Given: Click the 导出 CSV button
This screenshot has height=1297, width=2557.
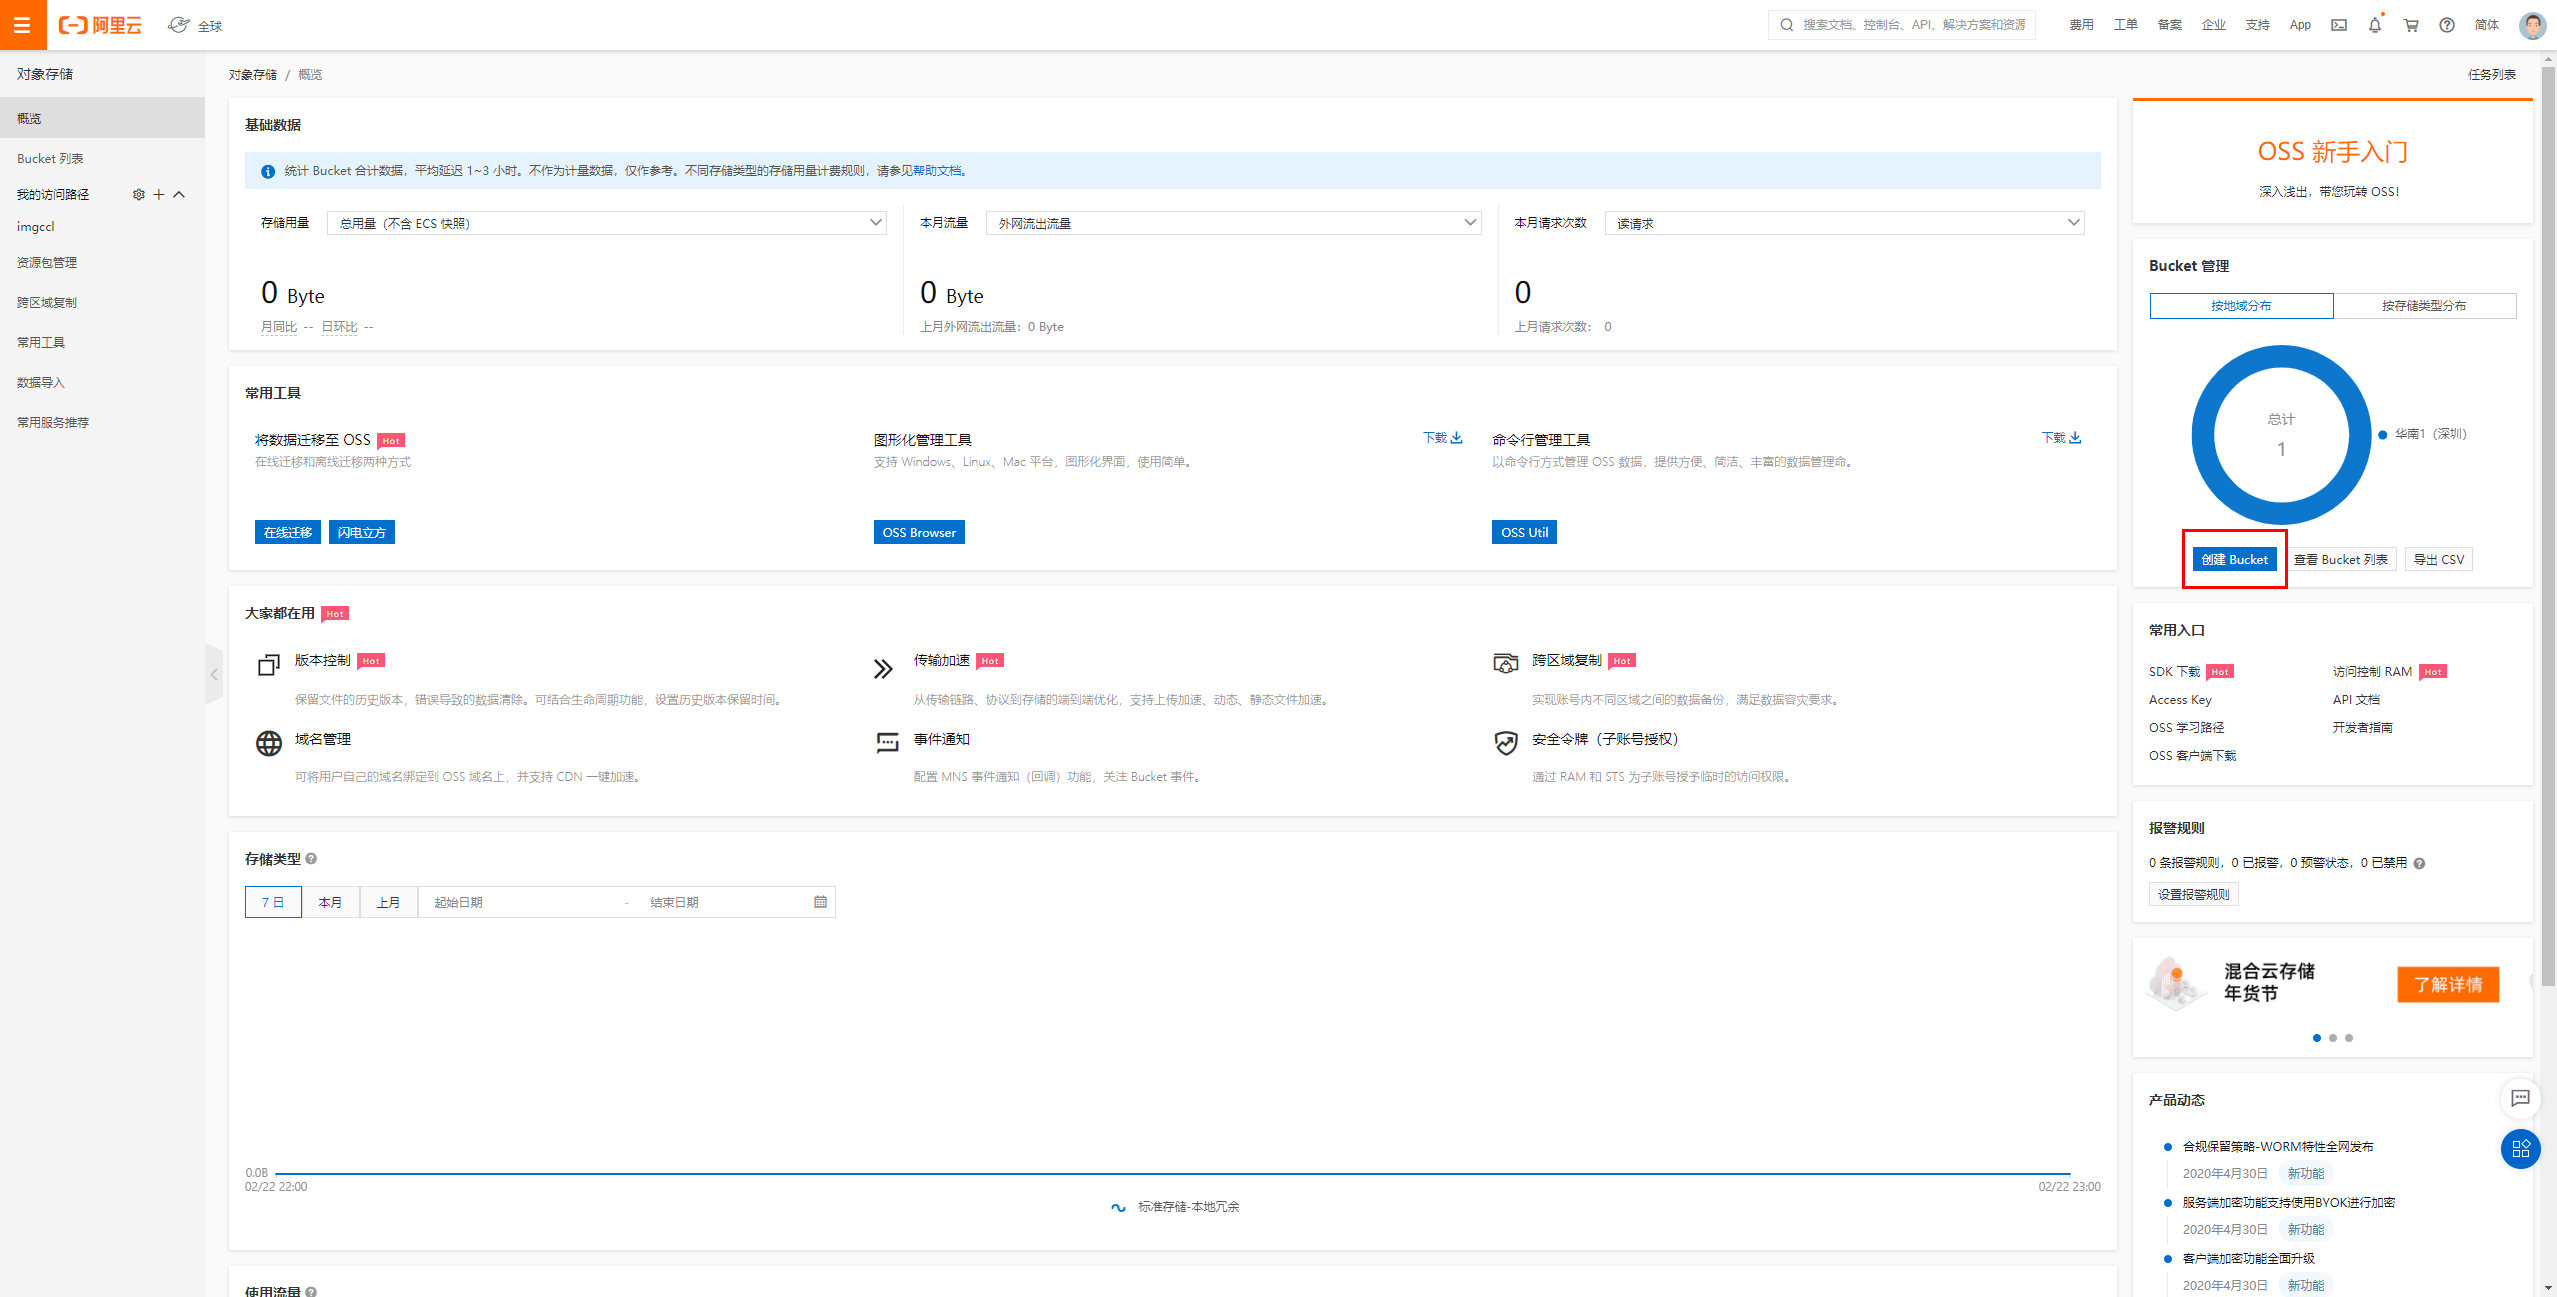Looking at the screenshot, I should pyautogui.click(x=2438, y=559).
